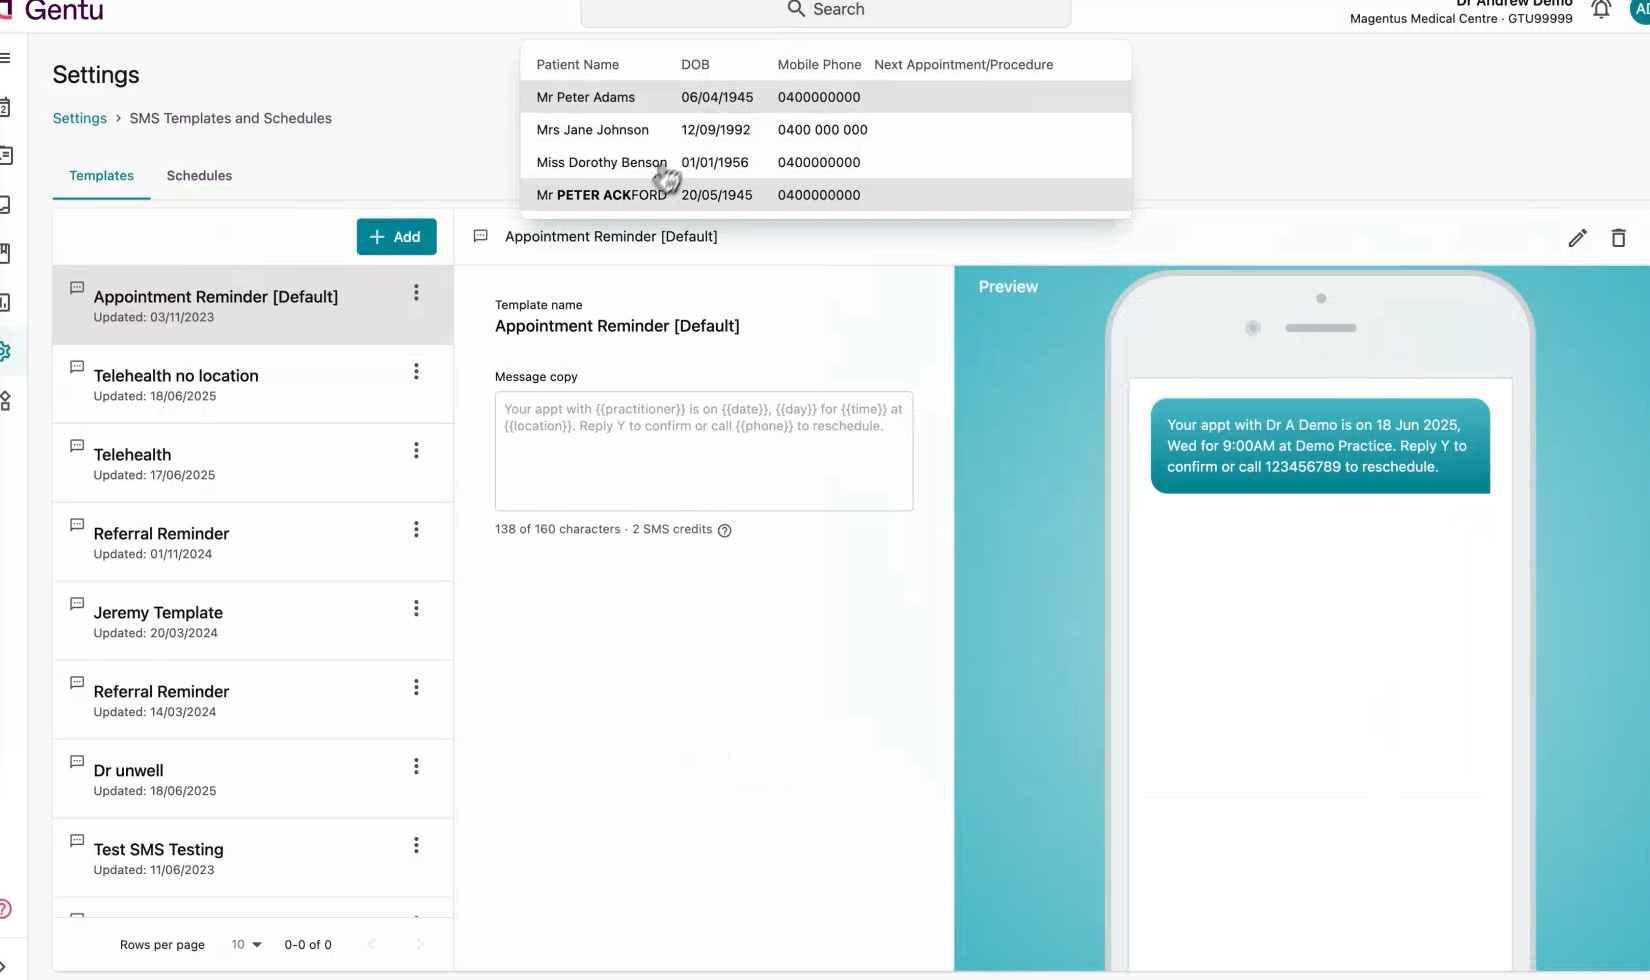
Task: Click the Gentu logo
Action: (x=52, y=11)
